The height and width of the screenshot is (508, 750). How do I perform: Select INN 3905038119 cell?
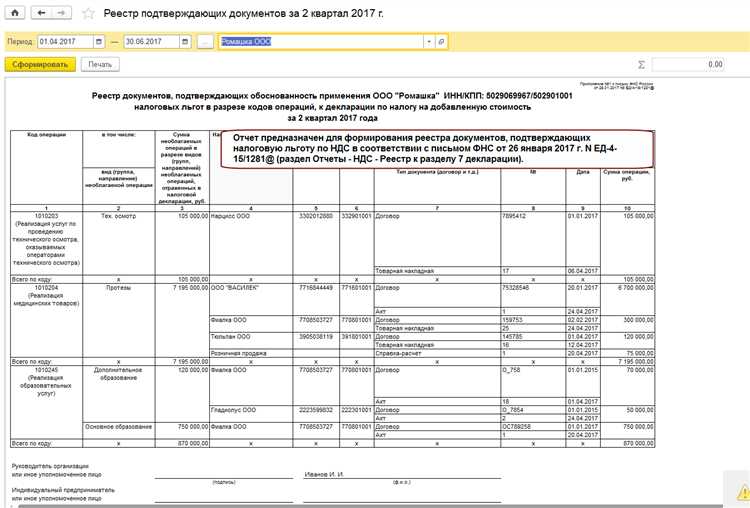click(x=316, y=341)
